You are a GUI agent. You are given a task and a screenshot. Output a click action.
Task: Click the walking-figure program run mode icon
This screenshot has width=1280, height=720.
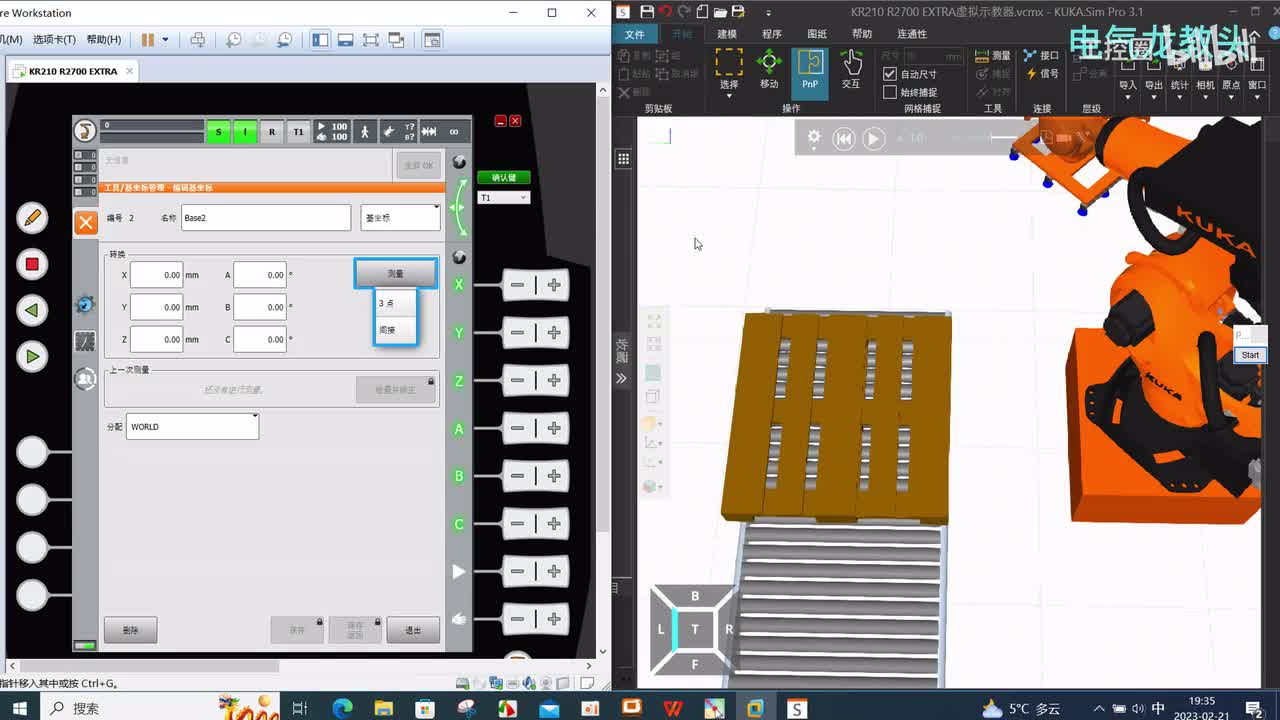(x=364, y=131)
